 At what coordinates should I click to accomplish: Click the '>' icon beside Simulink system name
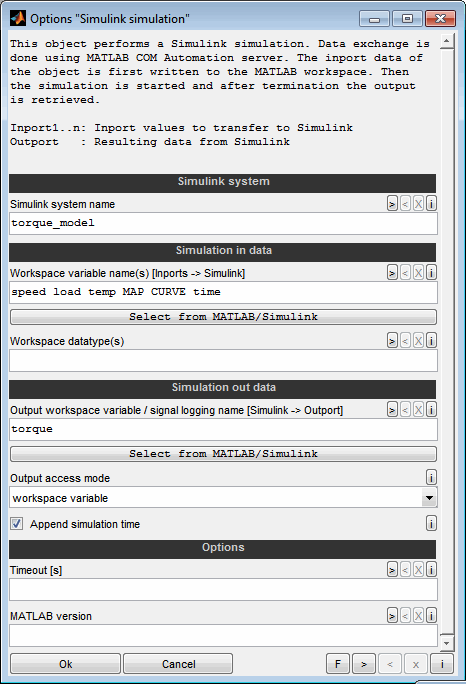click(x=392, y=204)
